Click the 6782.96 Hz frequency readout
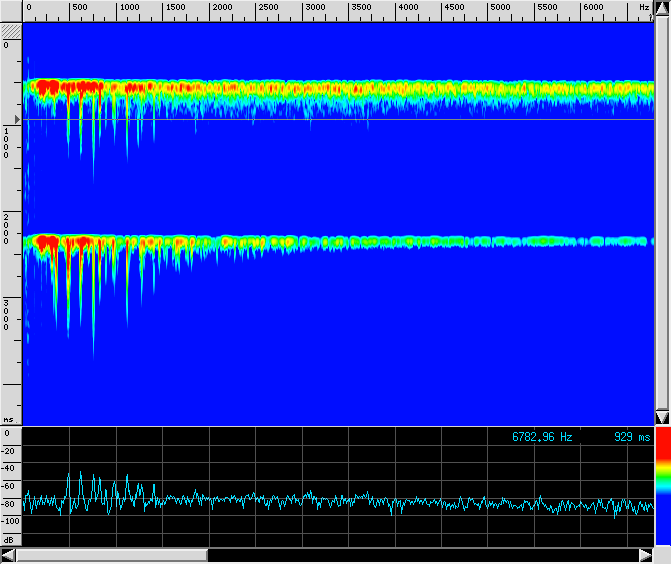Image resolution: width=671 pixels, height=564 pixels. tap(542, 437)
